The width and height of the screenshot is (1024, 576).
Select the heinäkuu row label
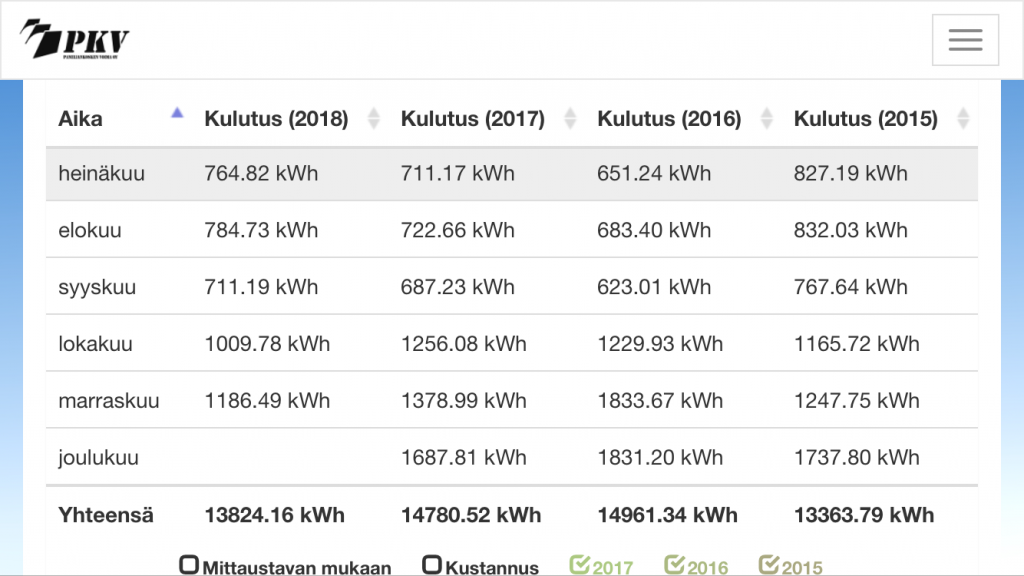102,174
